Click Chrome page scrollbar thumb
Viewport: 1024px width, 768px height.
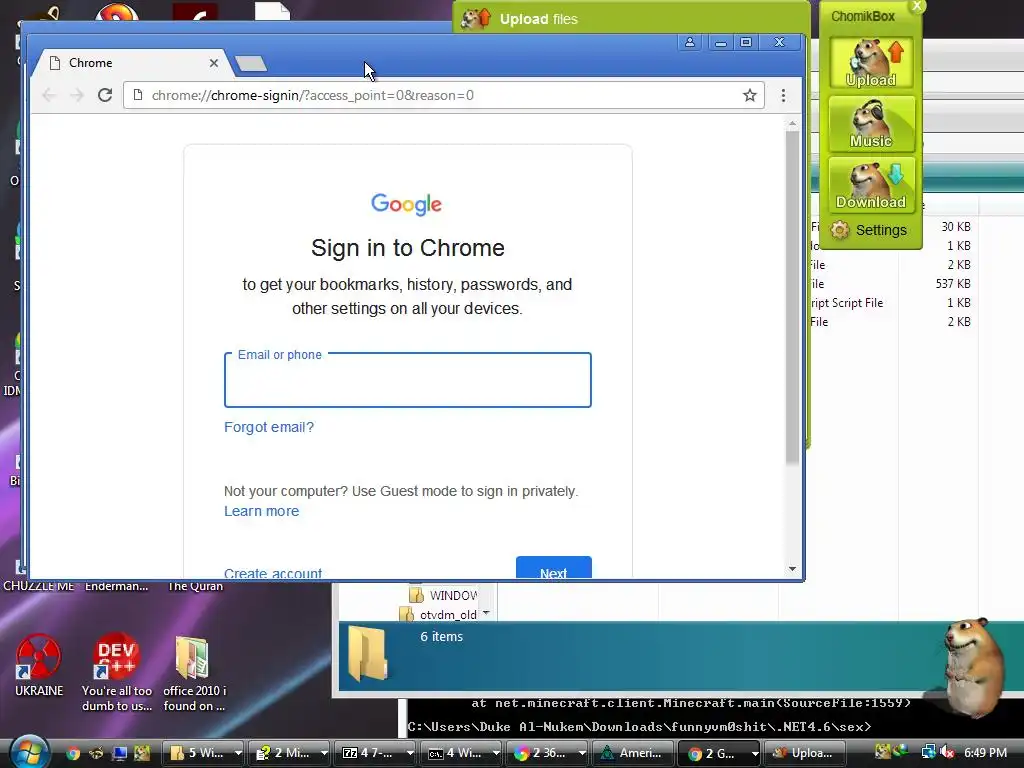coord(792,297)
